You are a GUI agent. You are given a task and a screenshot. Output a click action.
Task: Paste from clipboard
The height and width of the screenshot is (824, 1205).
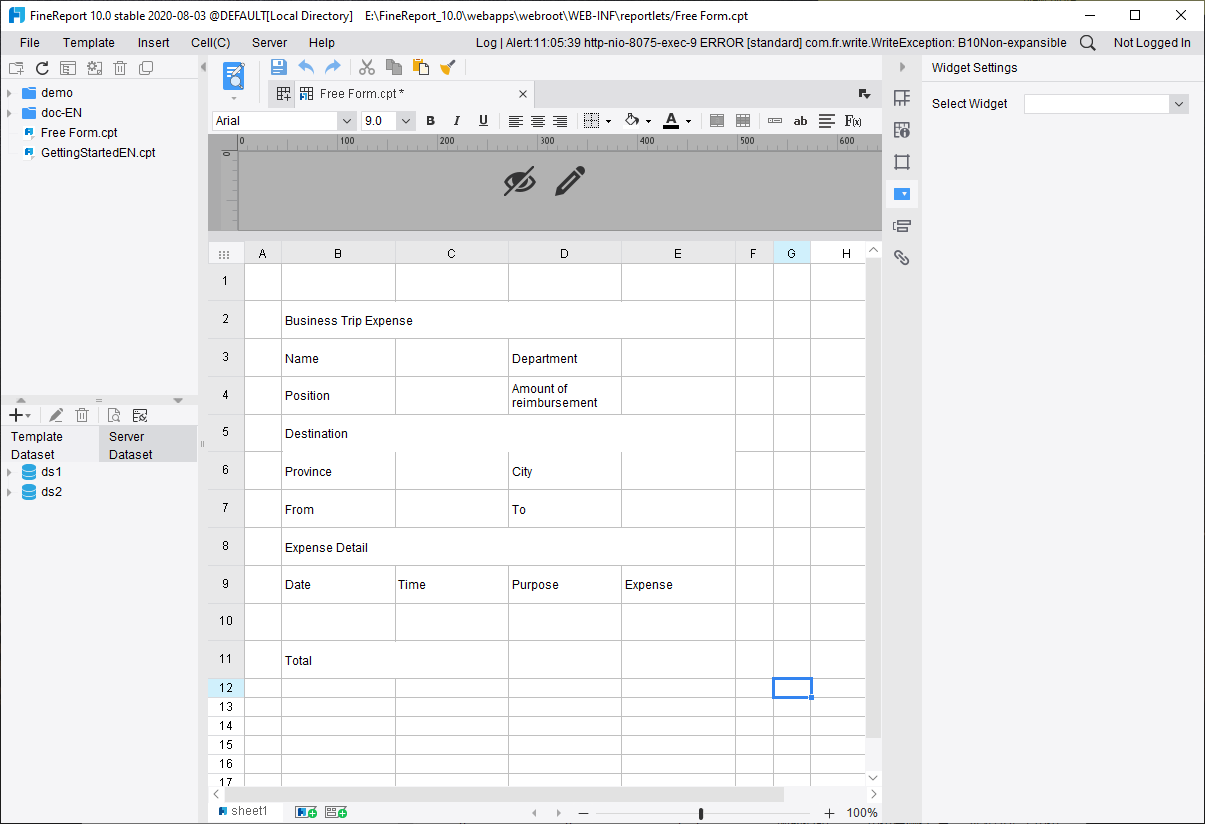click(421, 67)
